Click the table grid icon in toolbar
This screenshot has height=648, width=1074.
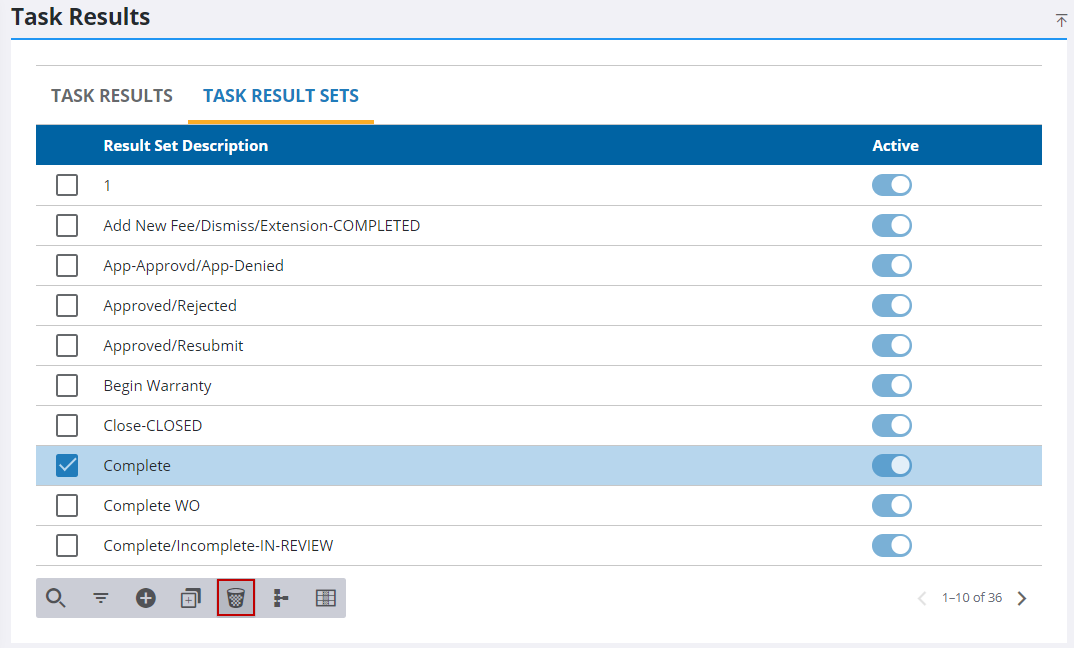[x=325, y=598]
